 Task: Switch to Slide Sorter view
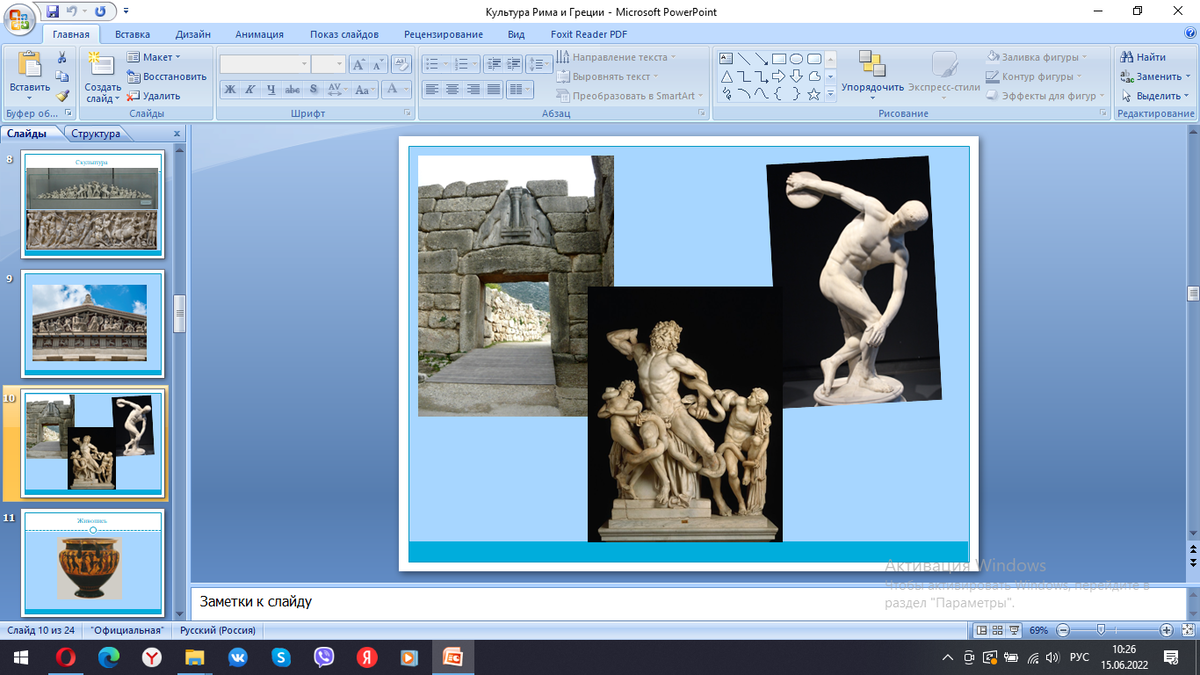click(x=997, y=630)
